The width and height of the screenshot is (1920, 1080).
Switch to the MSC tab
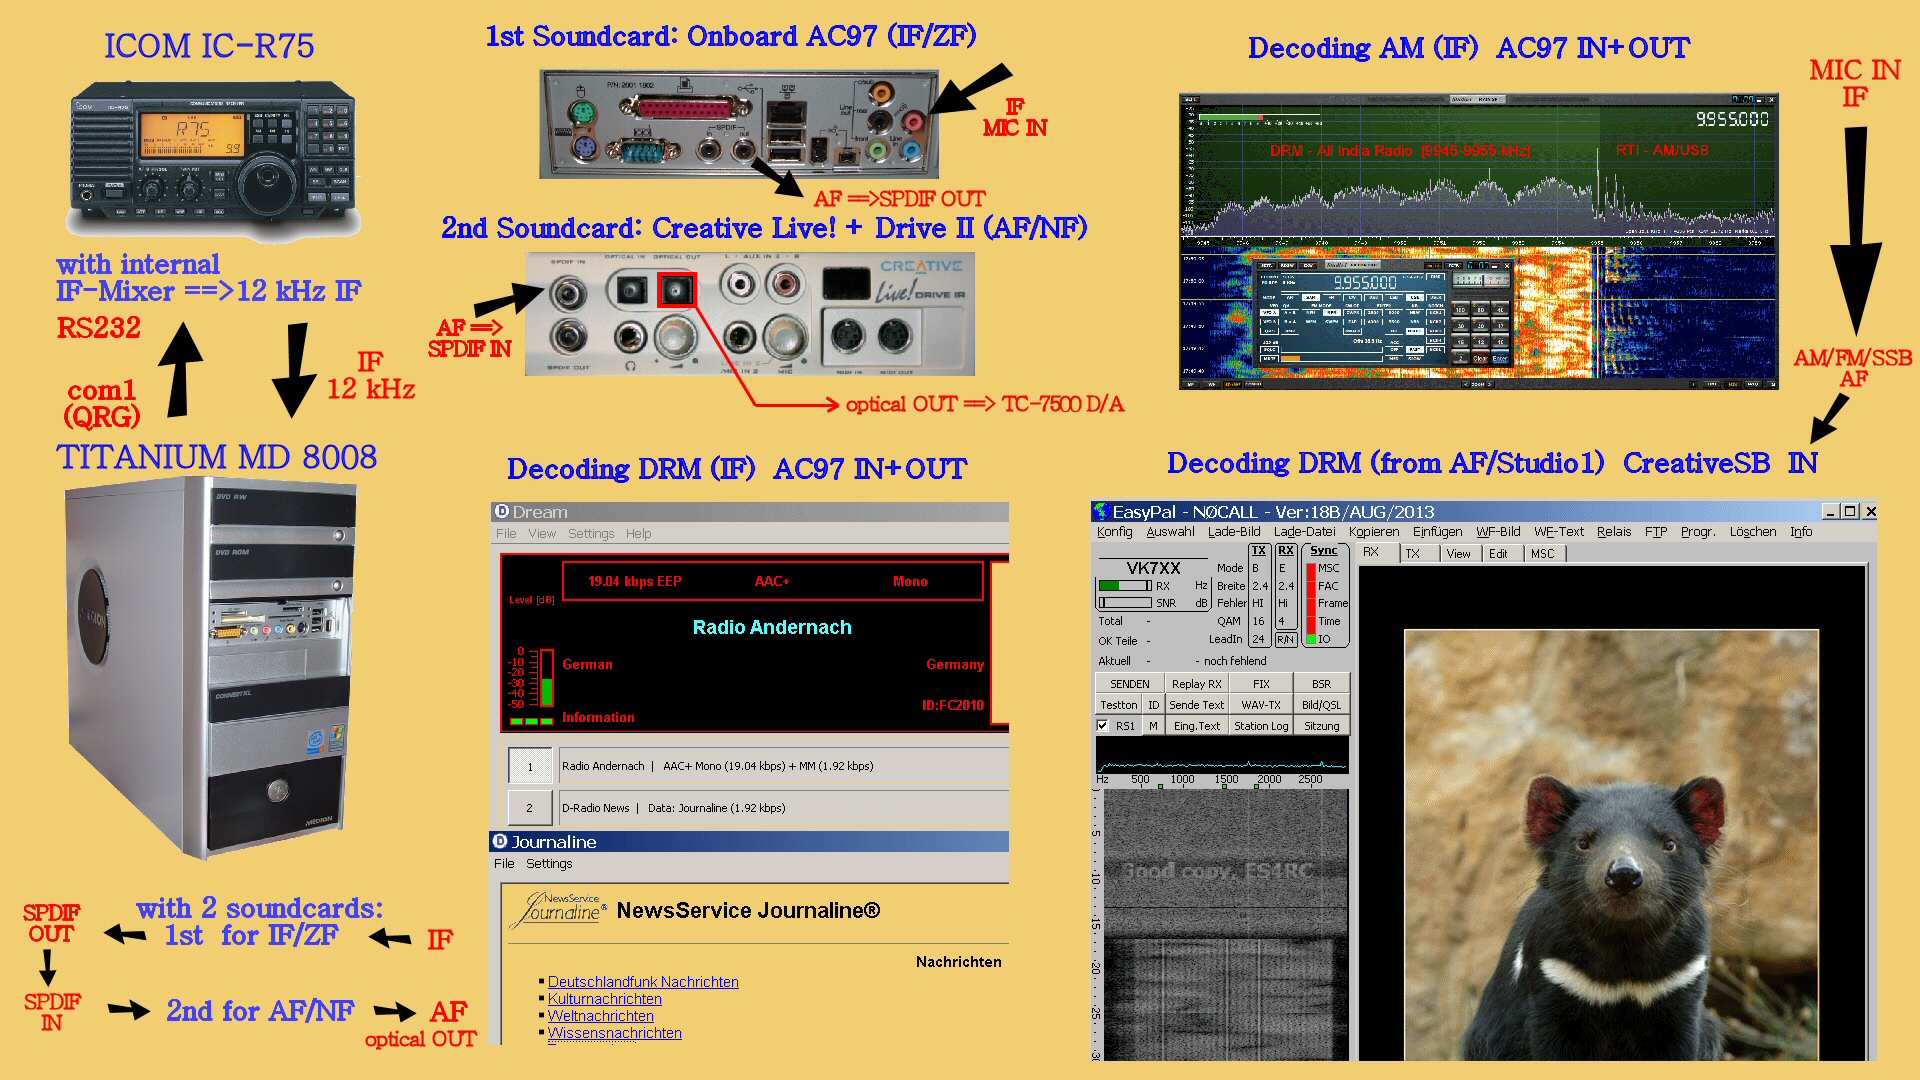click(1542, 554)
